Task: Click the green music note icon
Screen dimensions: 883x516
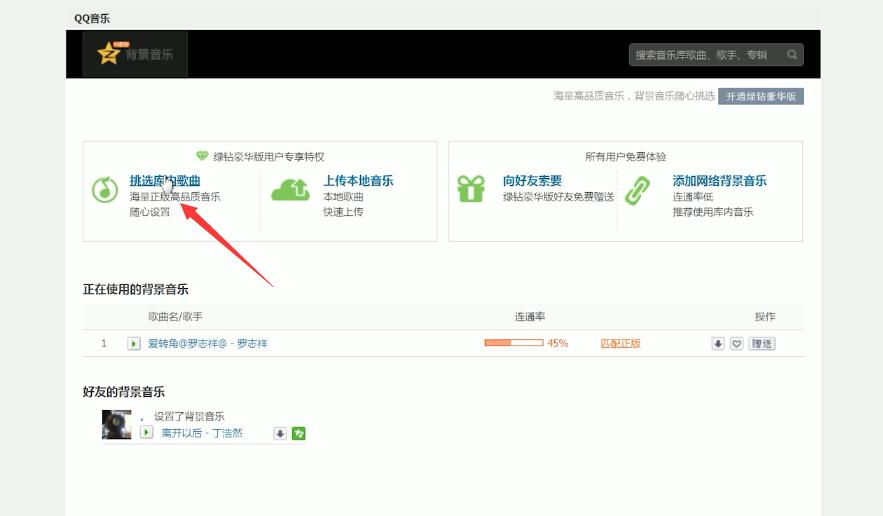Action: 105,189
